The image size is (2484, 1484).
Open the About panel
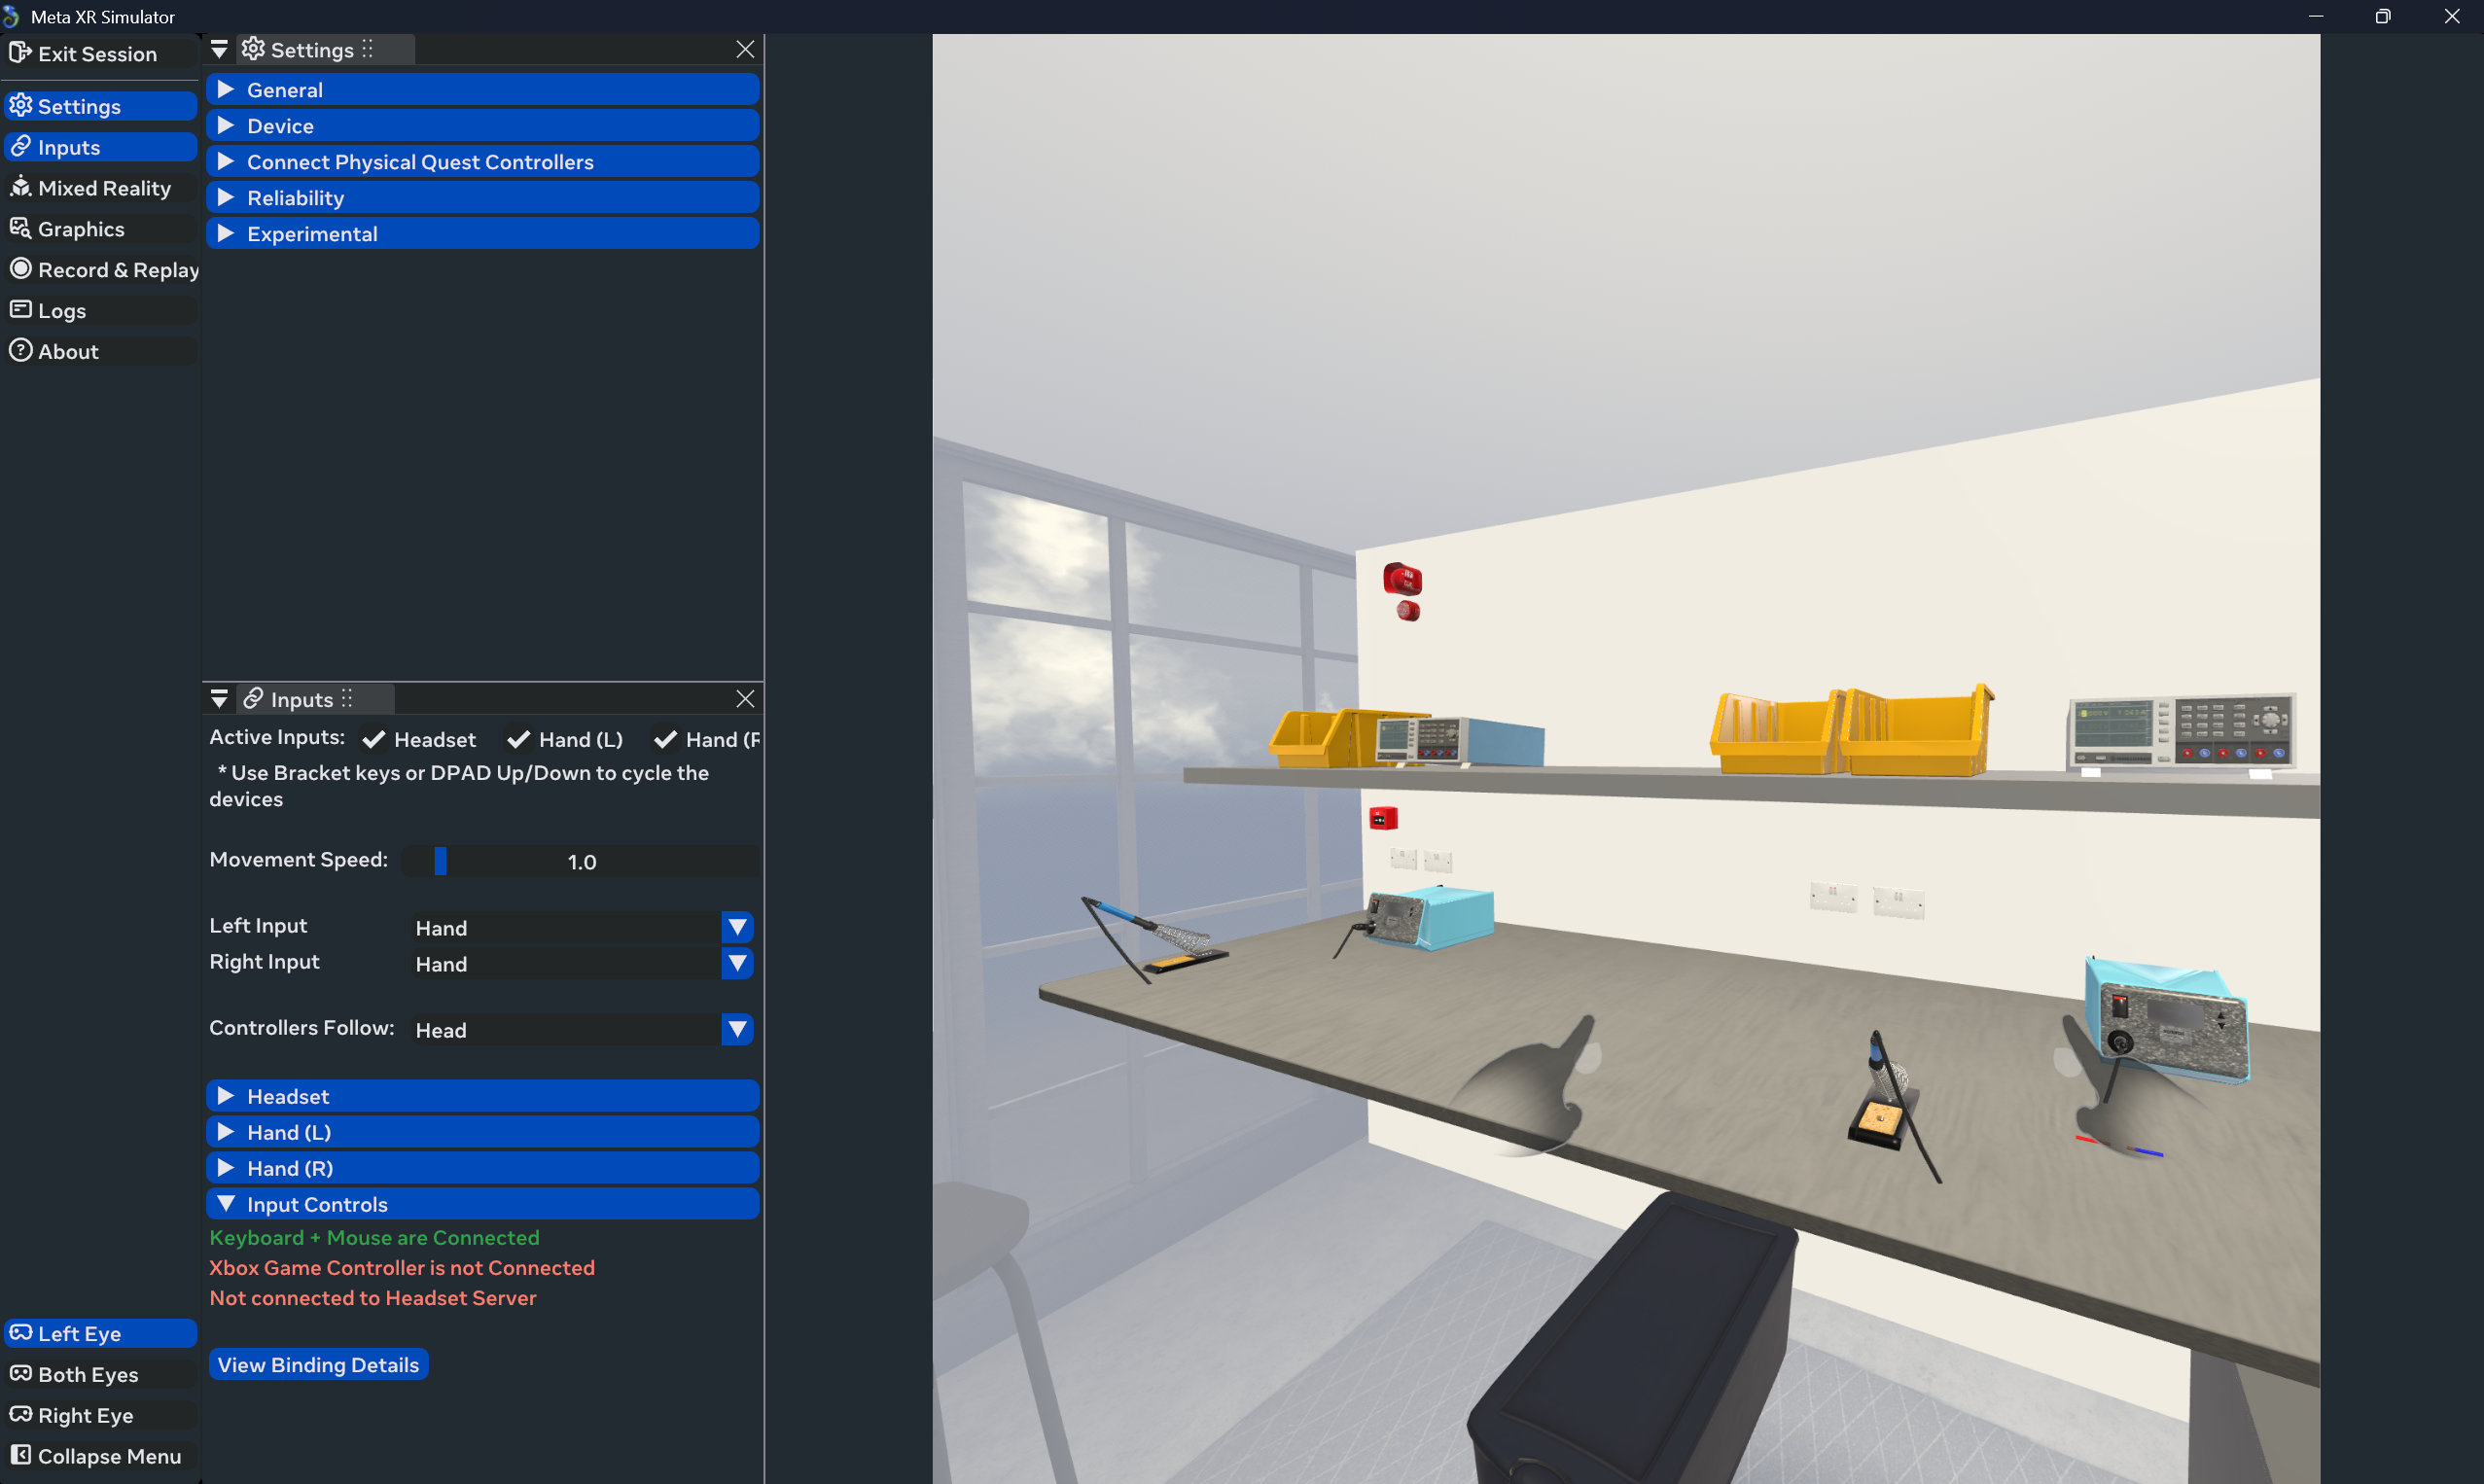coord(66,352)
